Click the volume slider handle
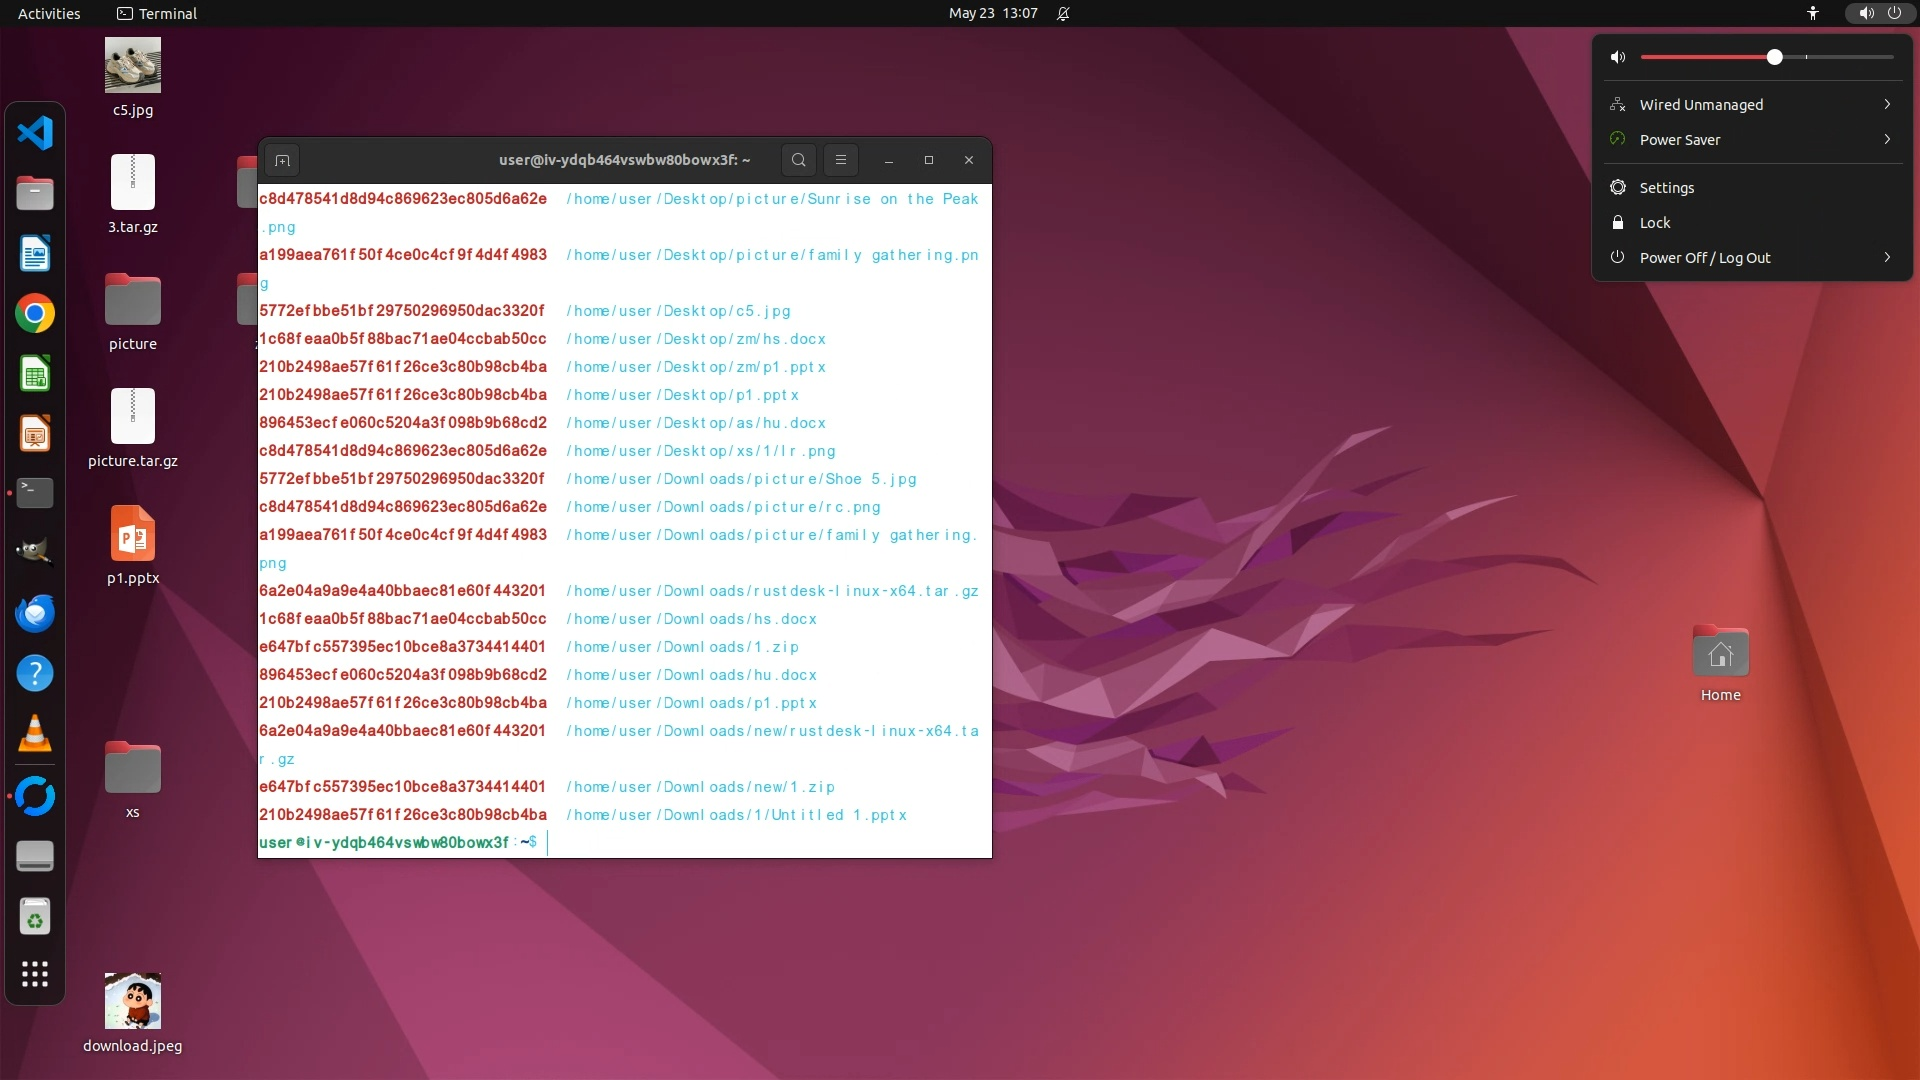 click(x=1774, y=57)
